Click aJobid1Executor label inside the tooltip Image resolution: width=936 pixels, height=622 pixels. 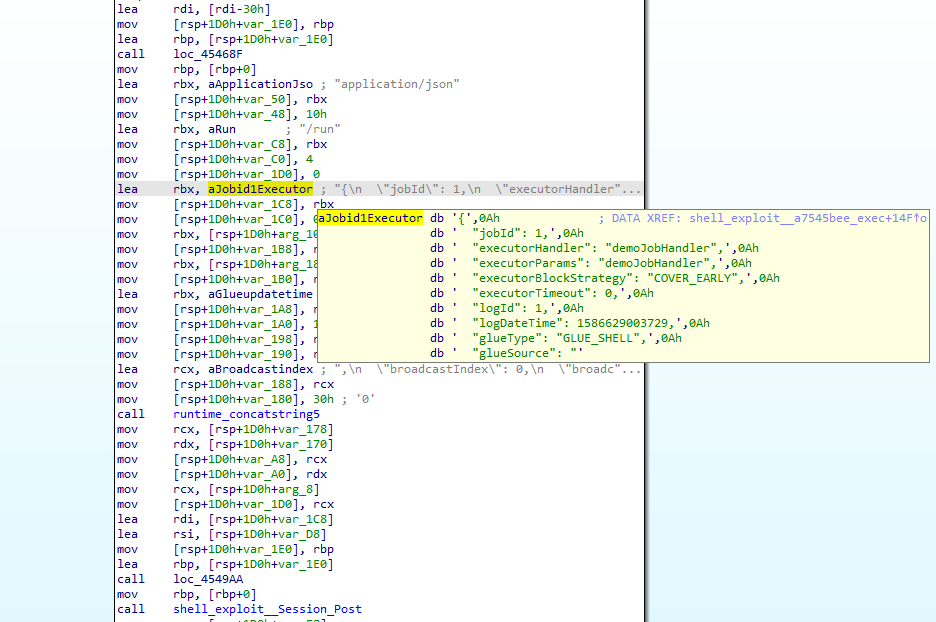pos(370,218)
